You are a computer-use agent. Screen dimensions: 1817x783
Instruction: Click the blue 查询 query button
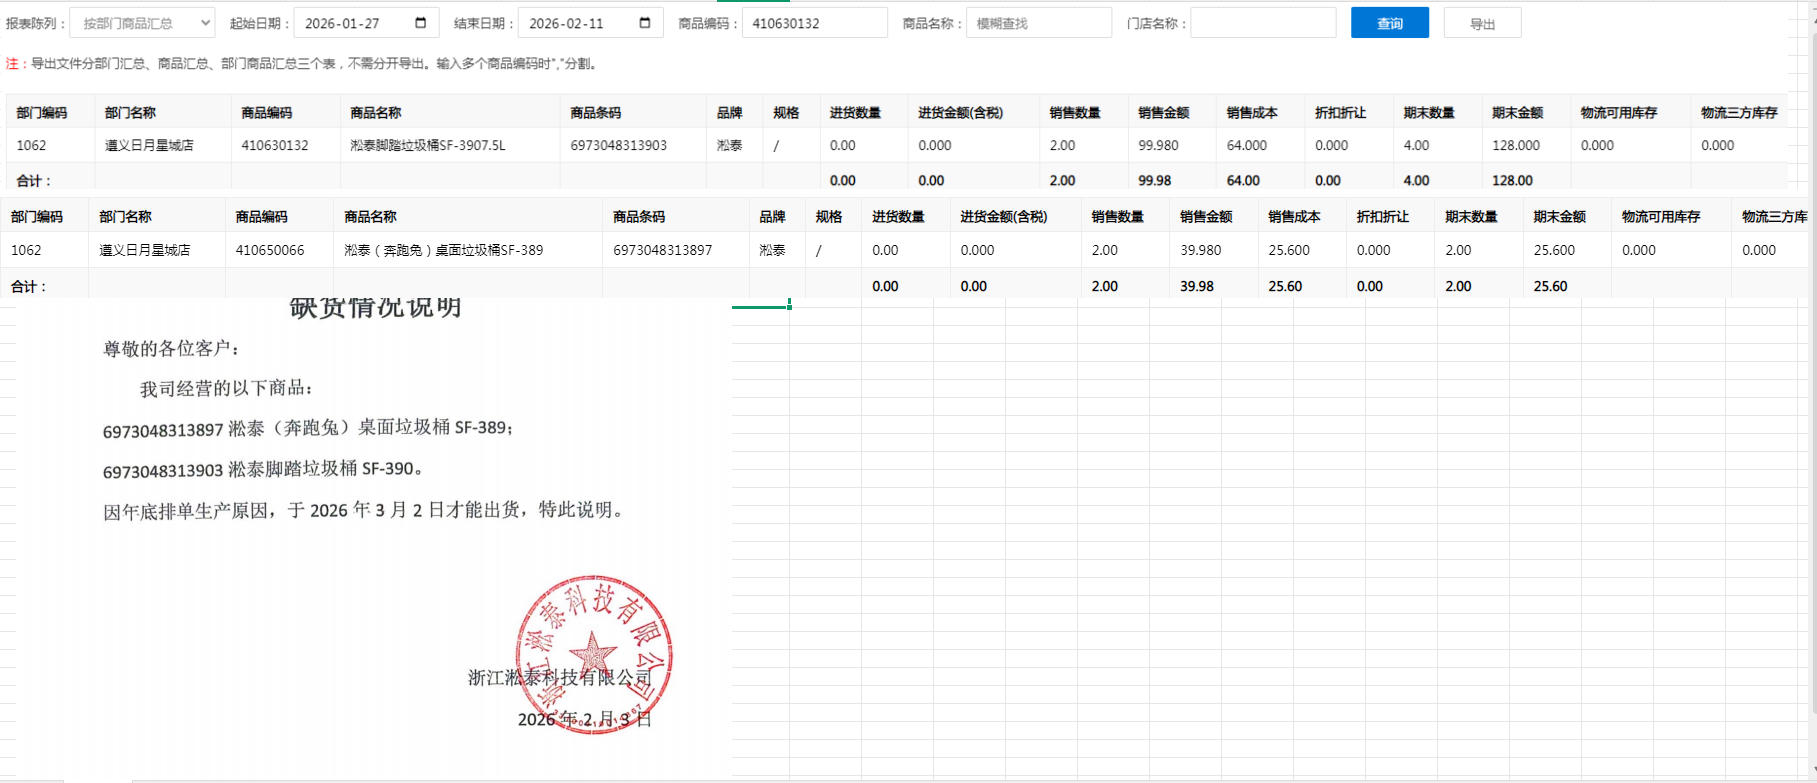pyautogui.click(x=1389, y=23)
